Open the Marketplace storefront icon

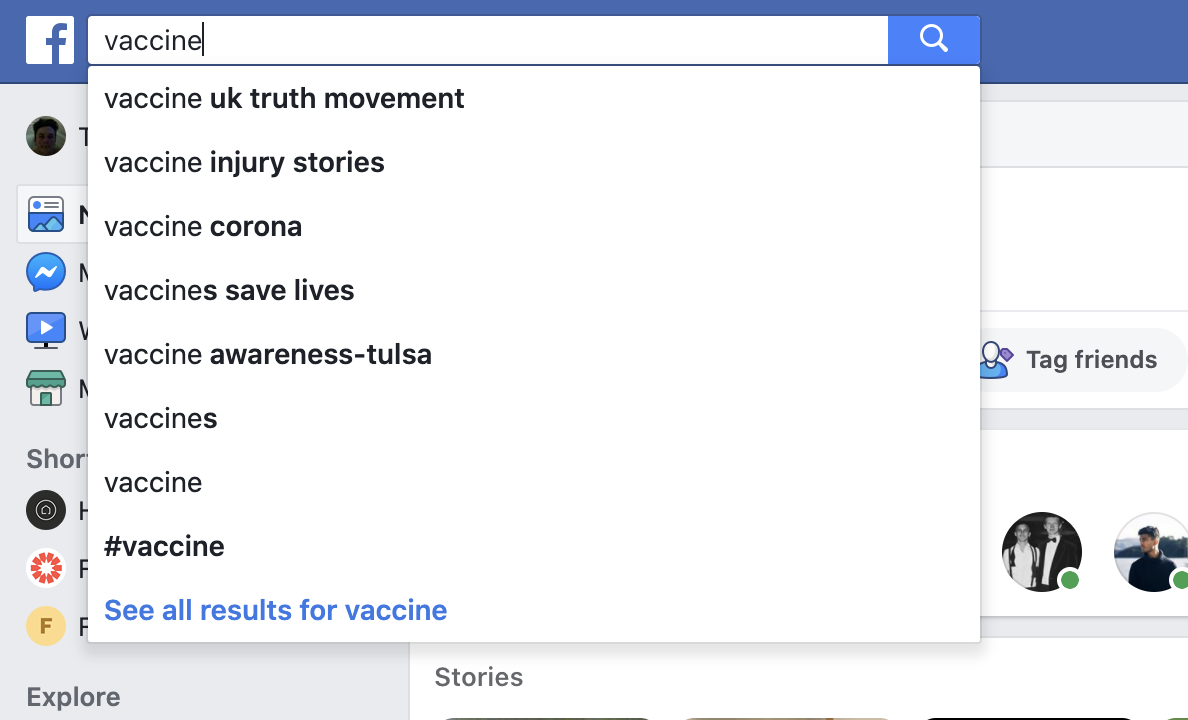[x=46, y=388]
